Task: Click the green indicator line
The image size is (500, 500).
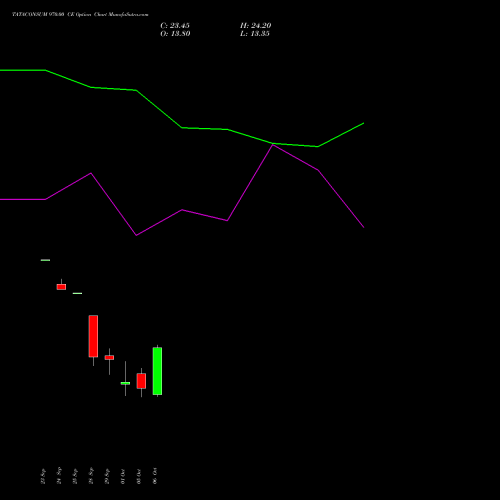Action: (x=182, y=128)
